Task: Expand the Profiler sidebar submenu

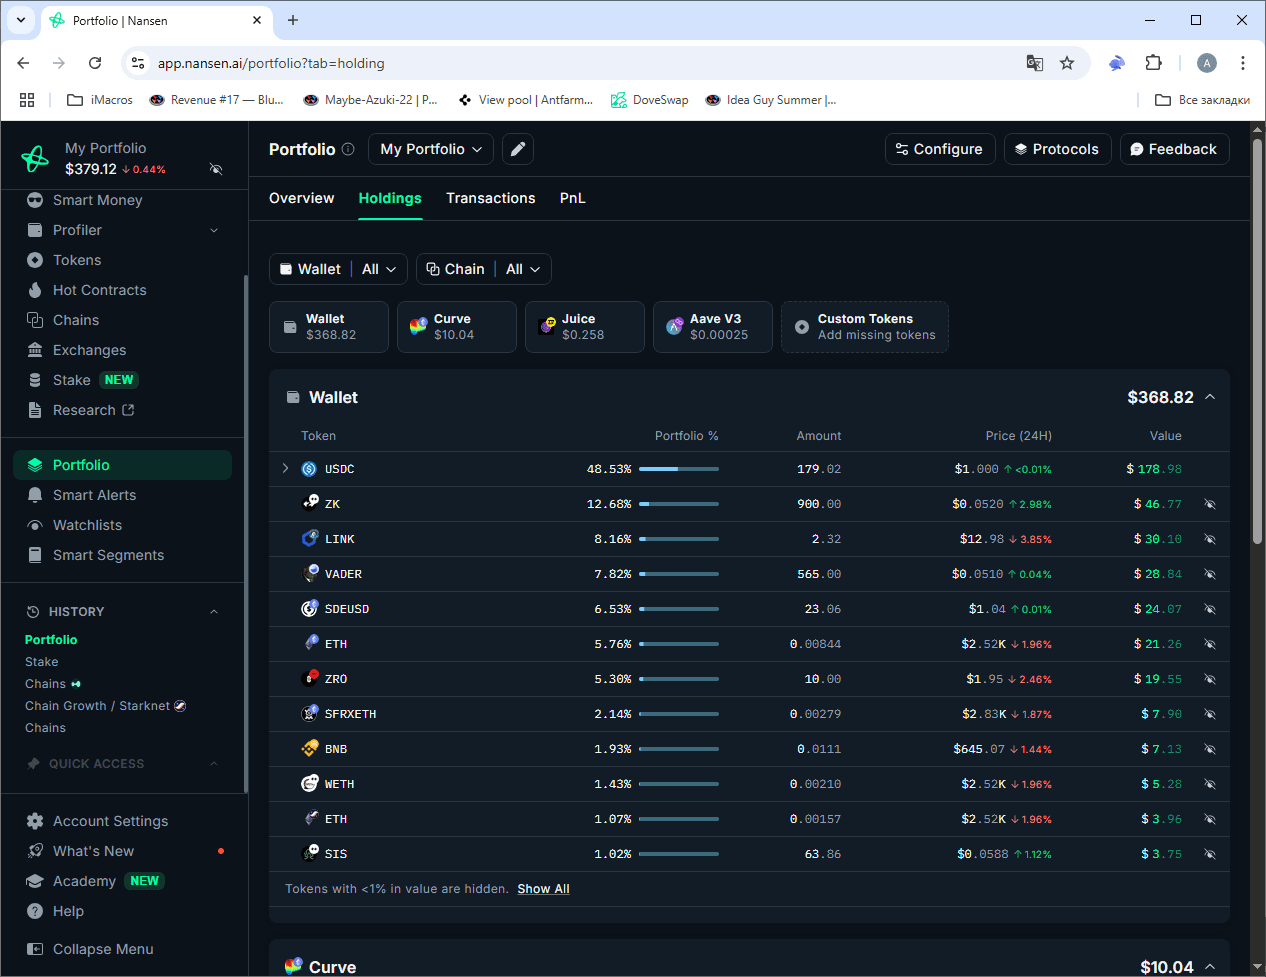Action: pos(214,230)
